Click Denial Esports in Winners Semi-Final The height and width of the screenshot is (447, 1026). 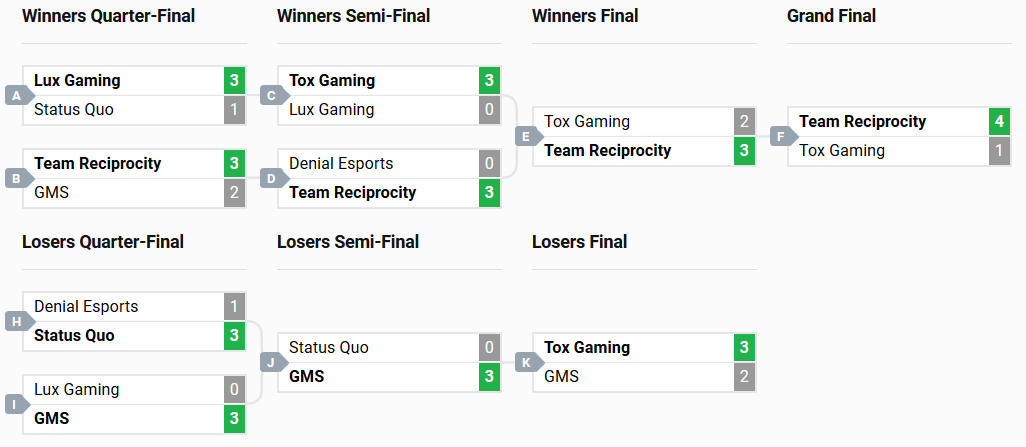[x=341, y=163]
